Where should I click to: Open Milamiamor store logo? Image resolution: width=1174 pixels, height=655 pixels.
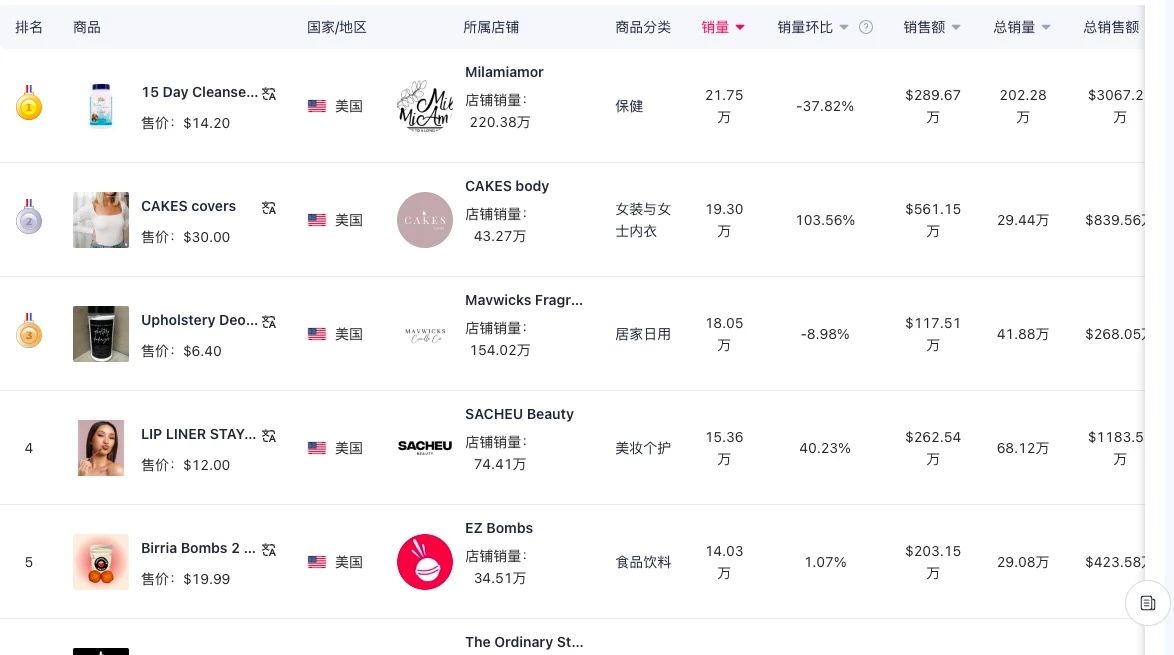[x=425, y=106]
